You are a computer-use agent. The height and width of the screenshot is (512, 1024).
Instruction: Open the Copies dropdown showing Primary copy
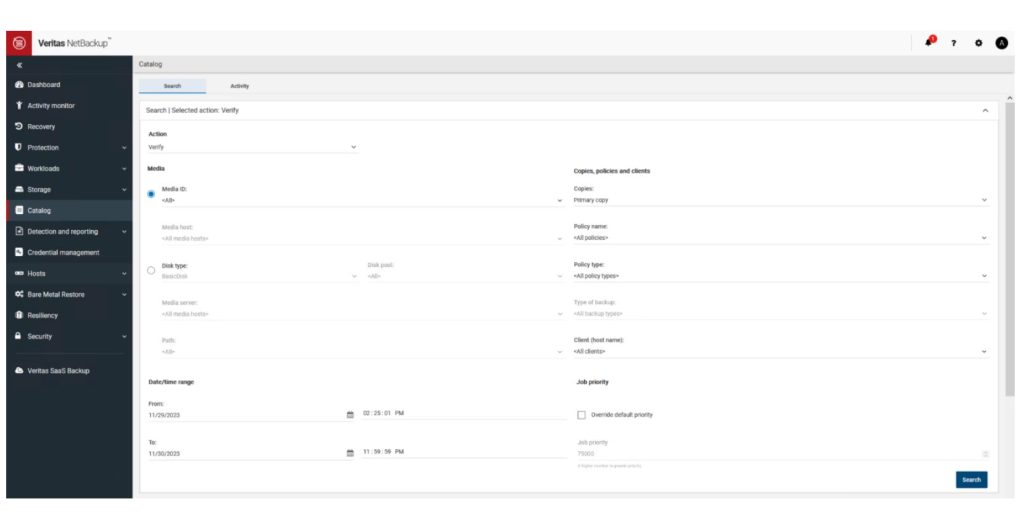(781, 200)
